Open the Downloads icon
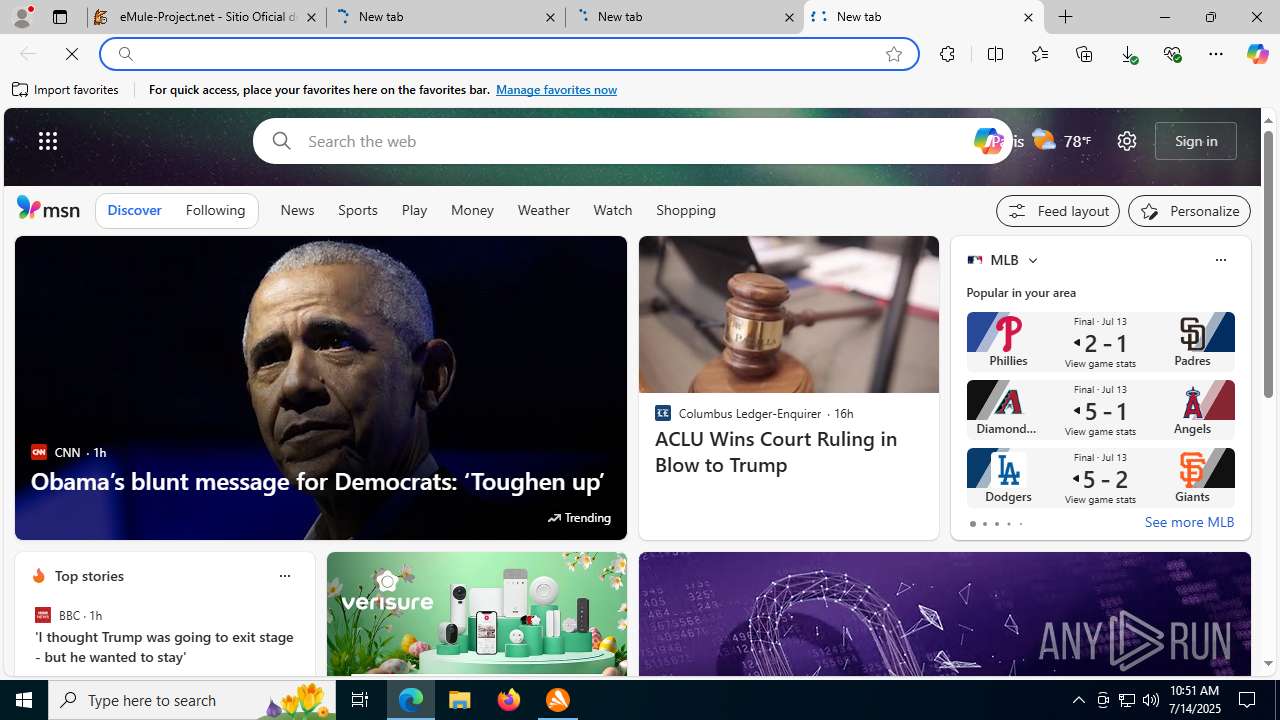The width and height of the screenshot is (1280, 720). [x=1129, y=54]
